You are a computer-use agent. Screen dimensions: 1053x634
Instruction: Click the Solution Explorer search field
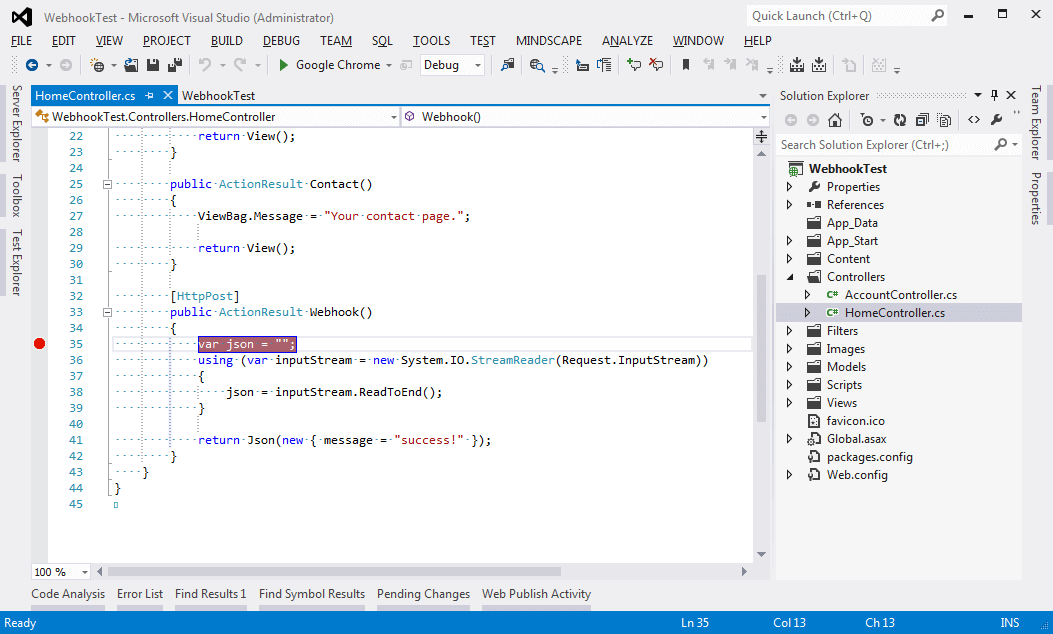(x=885, y=145)
